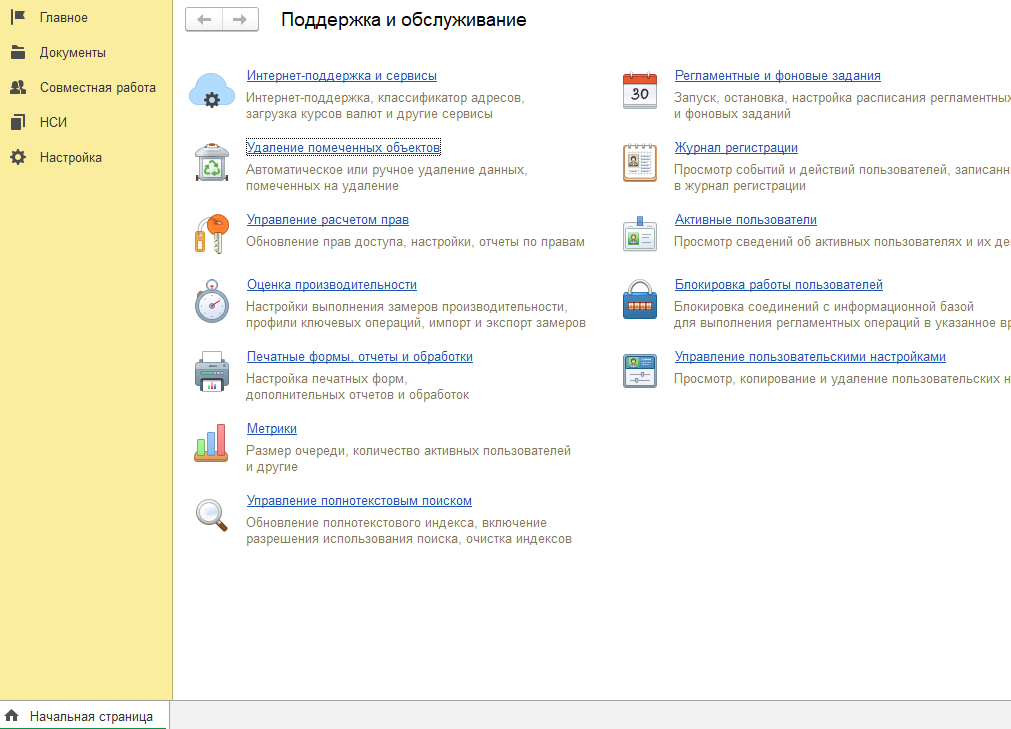The height and width of the screenshot is (729, 1011).
Task: Open the Журнал регистрации link
Action: click(x=736, y=148)
